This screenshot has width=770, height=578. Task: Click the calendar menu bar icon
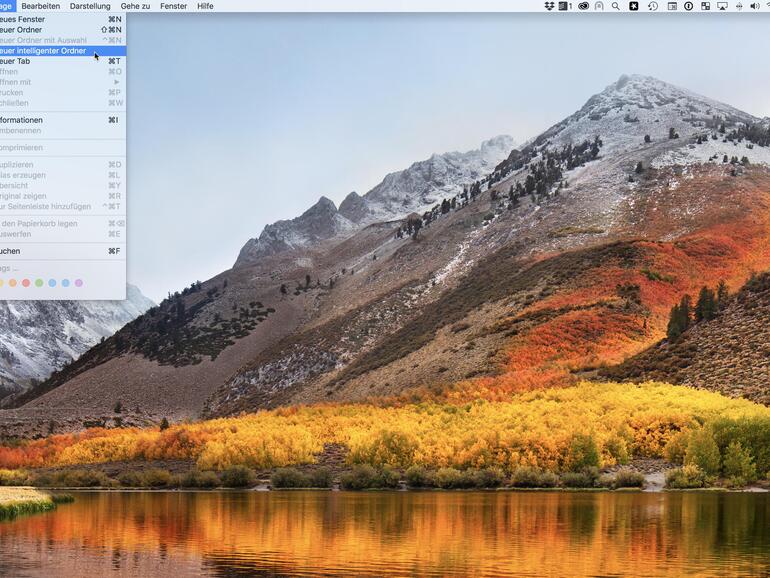672,6
